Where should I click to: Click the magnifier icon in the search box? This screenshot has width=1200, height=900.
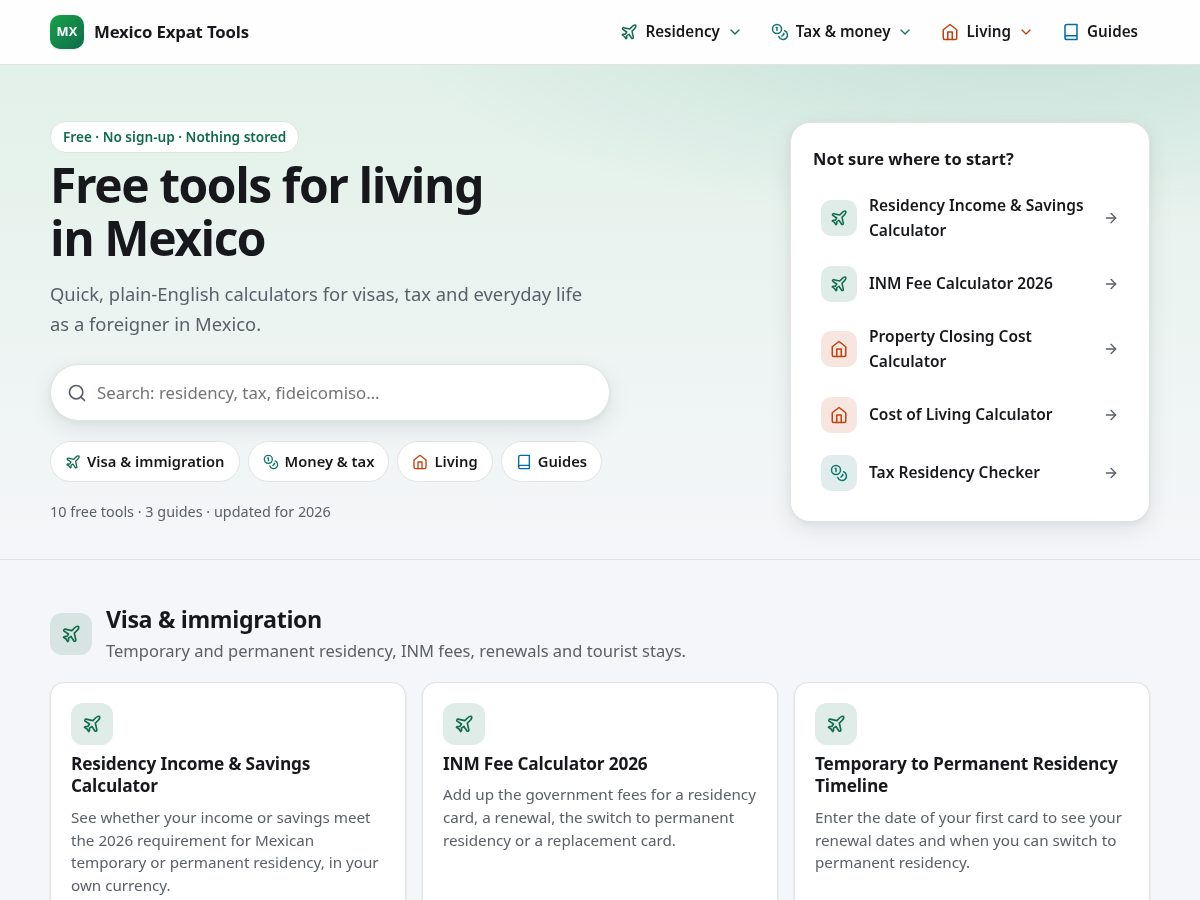(x=77, y=393)
